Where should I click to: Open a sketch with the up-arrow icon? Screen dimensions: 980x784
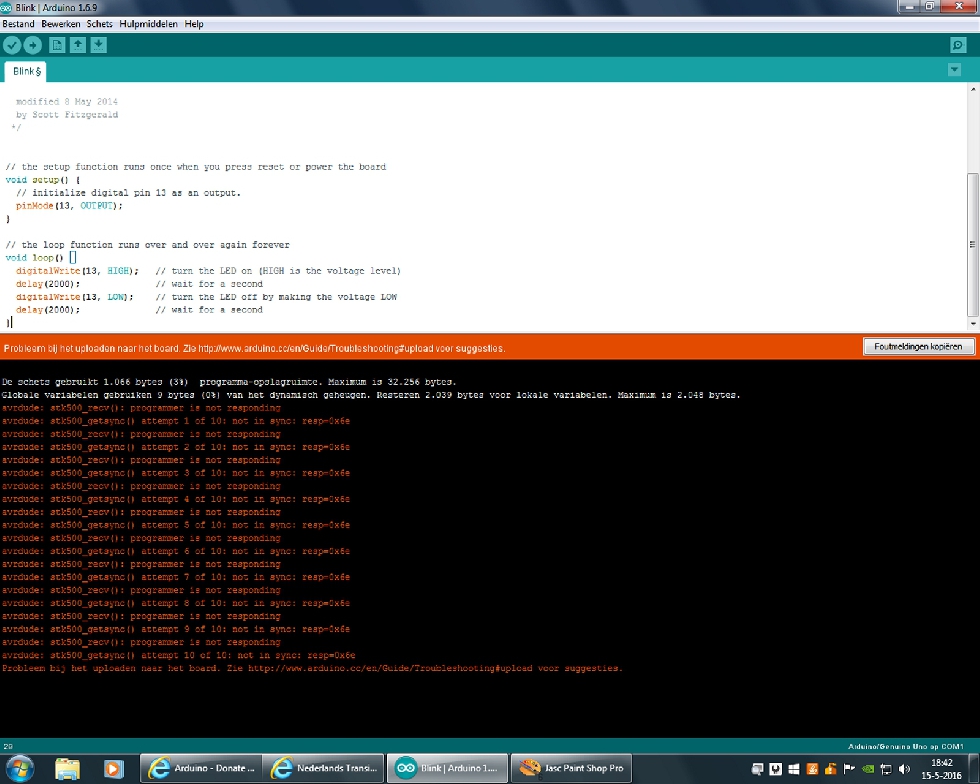pos(78,45)
